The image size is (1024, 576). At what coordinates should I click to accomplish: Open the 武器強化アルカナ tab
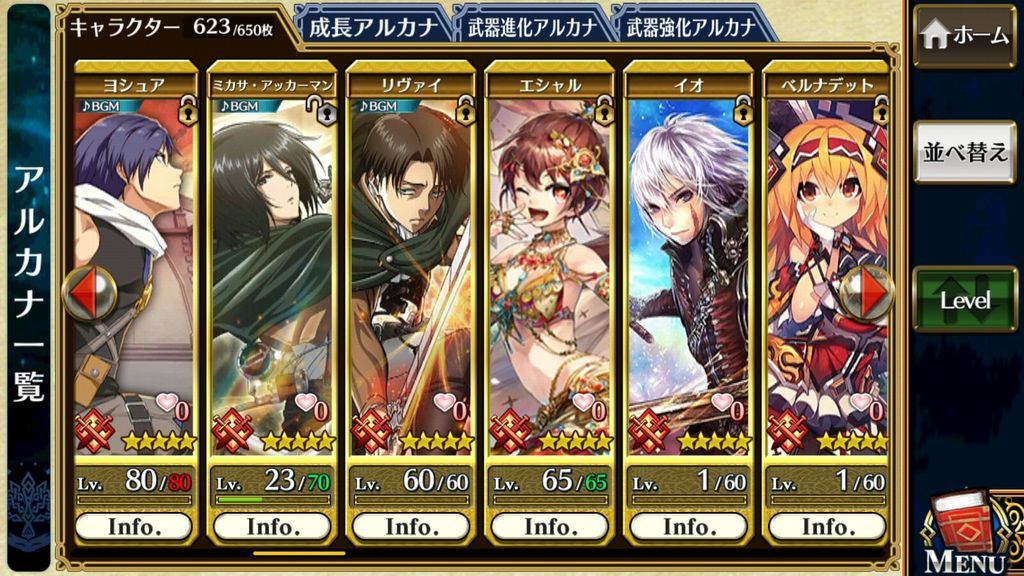tap(691, 27)
